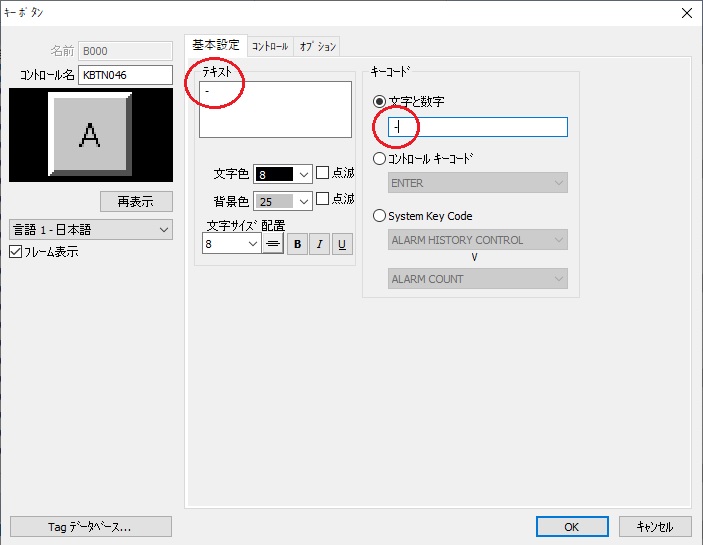The height and width of the screenshot is (545, 703).
Task: Switch to the 基本設定 tab
Action: click(x=216, y=45)
